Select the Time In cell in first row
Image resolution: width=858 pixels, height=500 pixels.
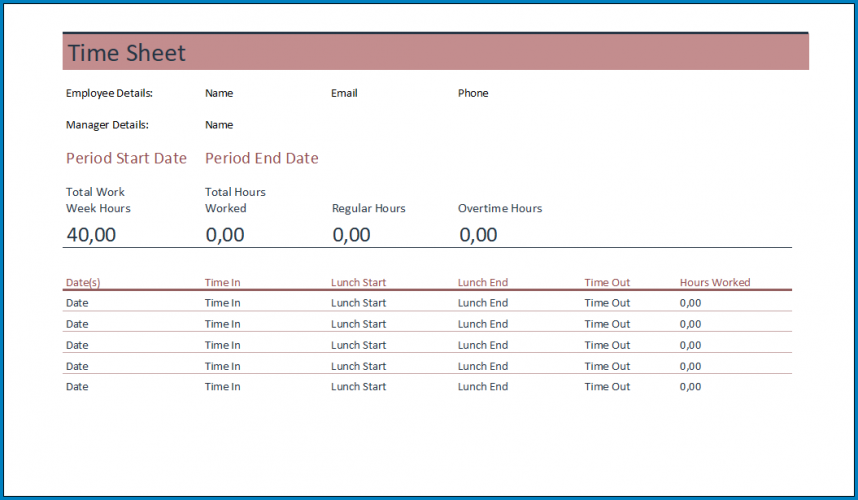pyautogui.click(x=223, y=303)
